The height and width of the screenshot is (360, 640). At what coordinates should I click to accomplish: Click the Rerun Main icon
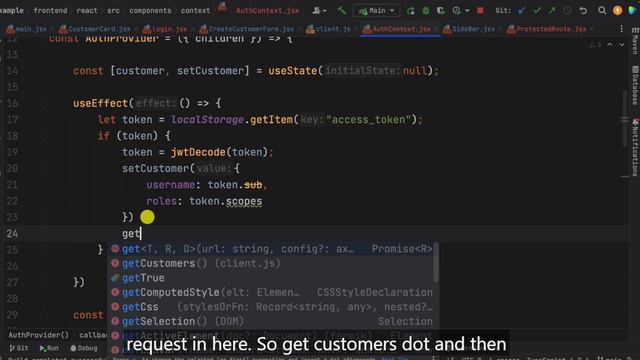point(411,11)
